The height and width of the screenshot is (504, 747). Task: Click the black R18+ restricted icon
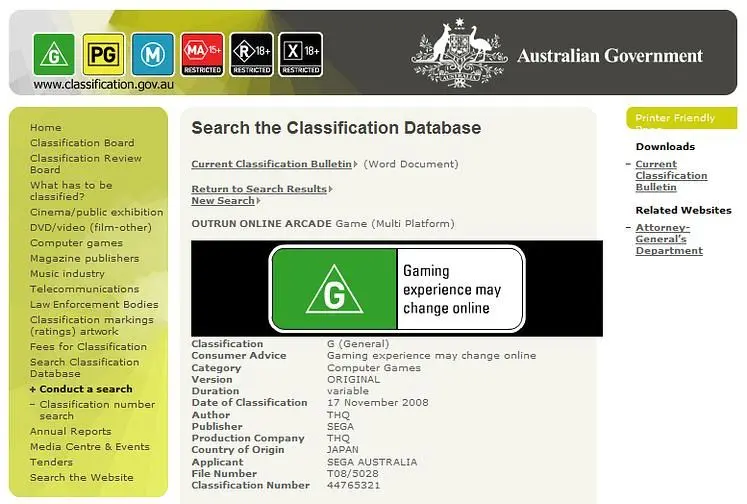point(252,54)
